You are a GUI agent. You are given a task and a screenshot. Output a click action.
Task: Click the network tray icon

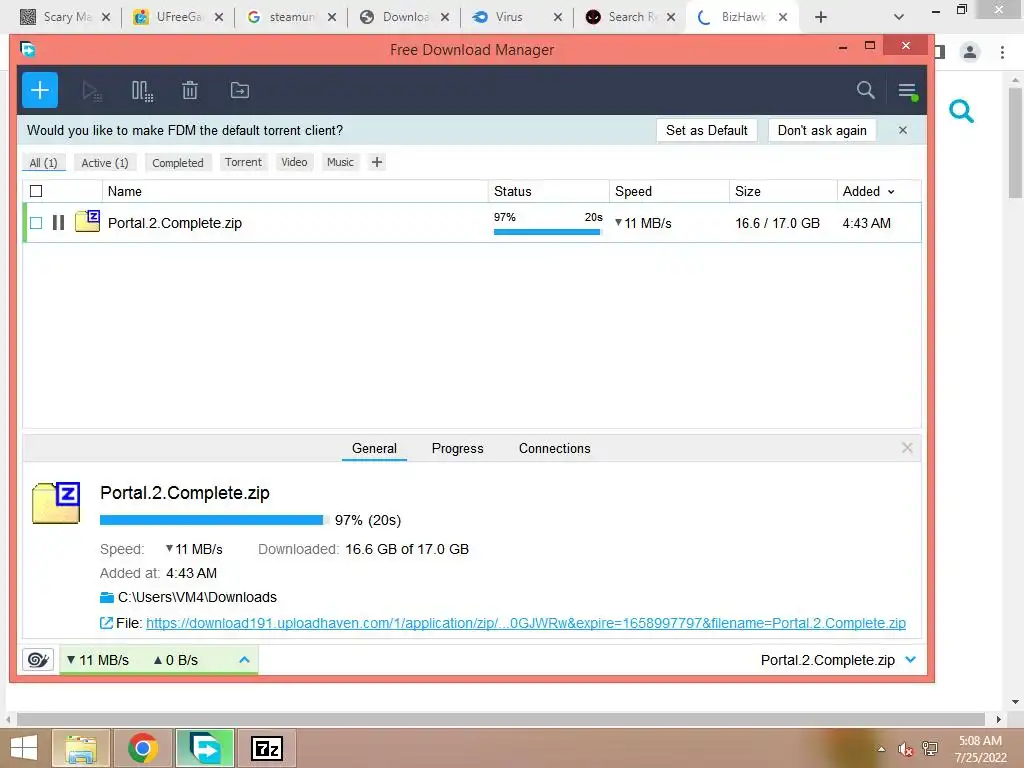click(930, 749)
